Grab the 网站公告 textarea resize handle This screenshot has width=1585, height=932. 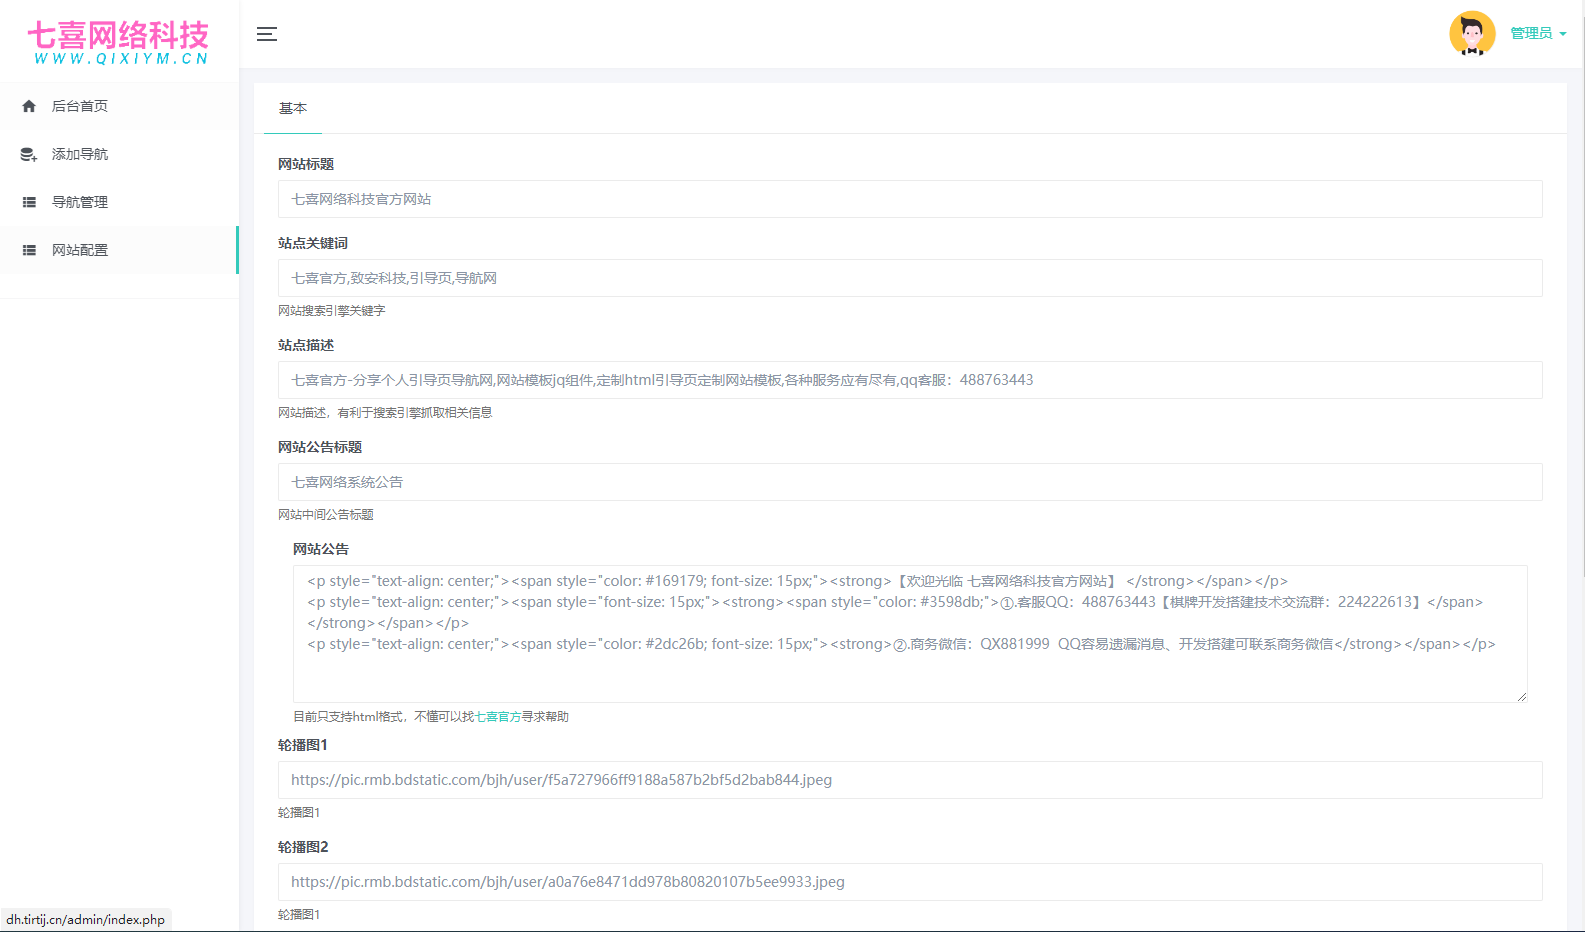(x=1521, y=696)
